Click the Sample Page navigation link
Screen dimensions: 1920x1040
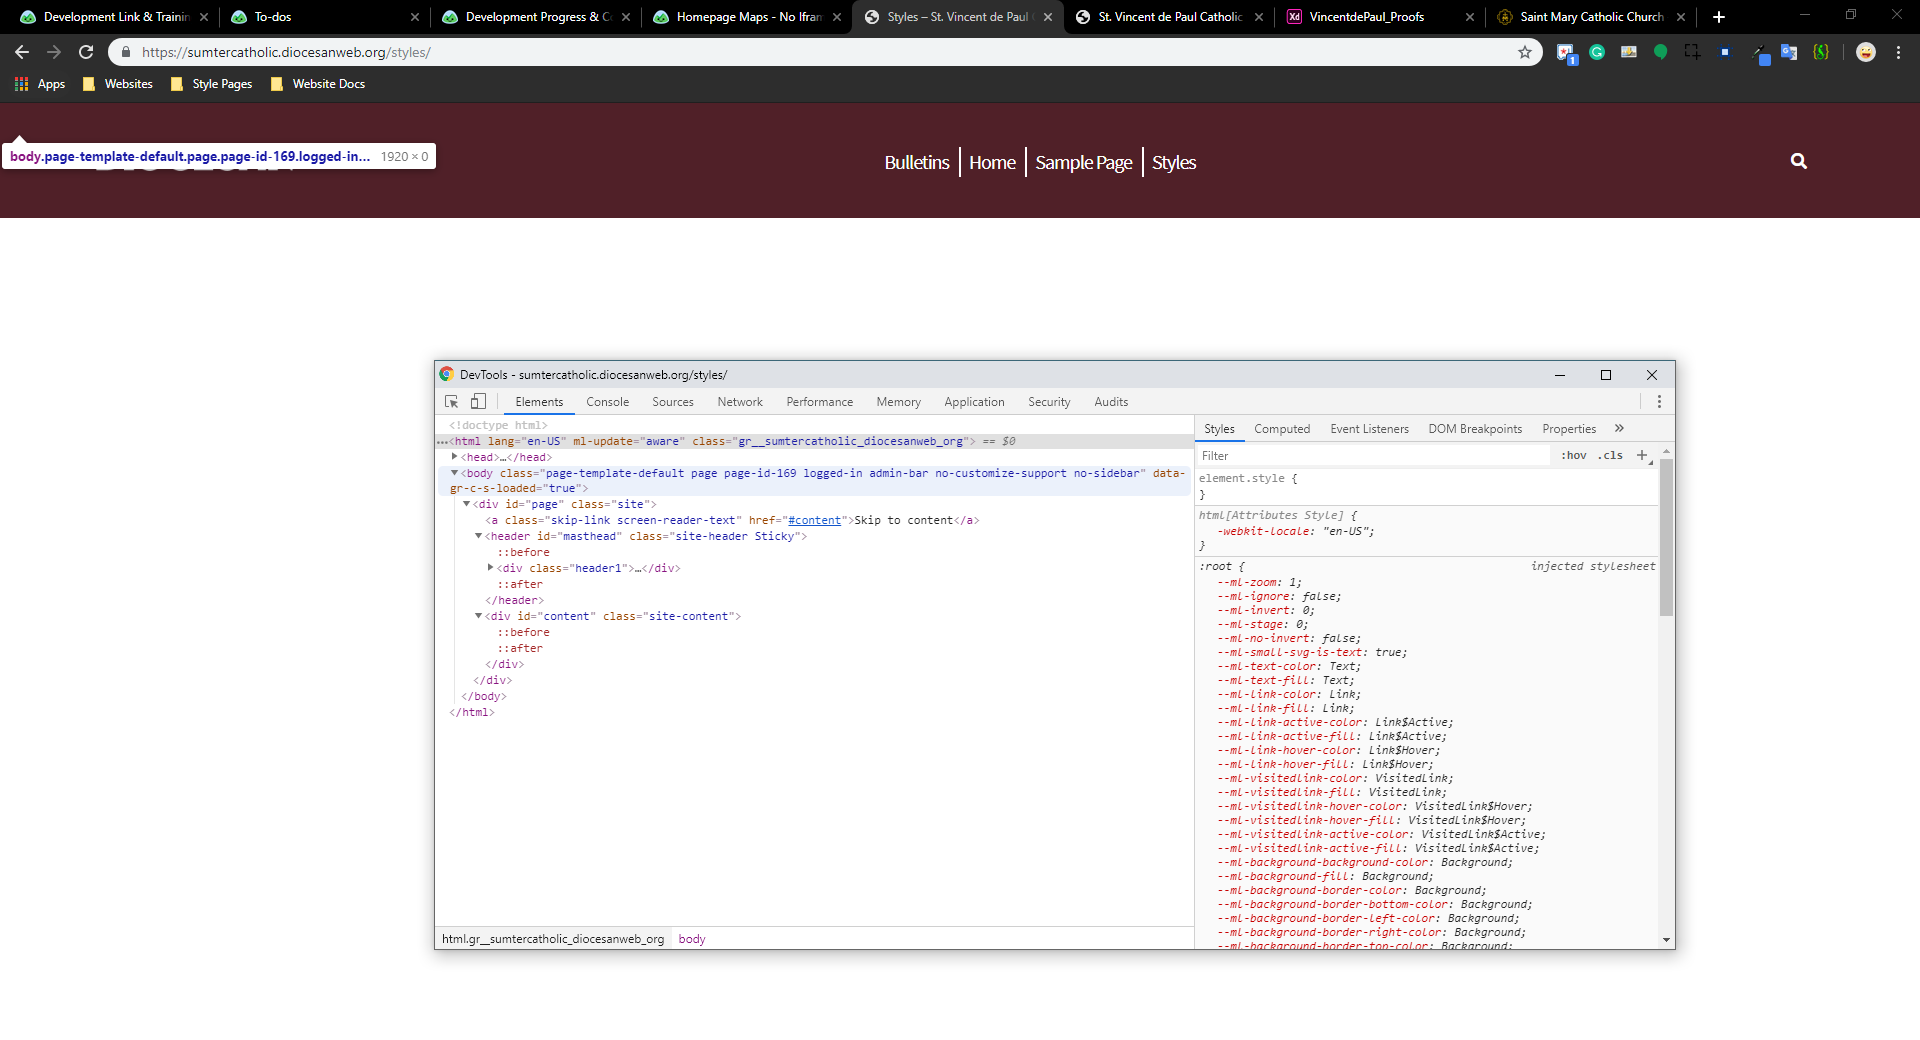click(x=1083, y=162)
